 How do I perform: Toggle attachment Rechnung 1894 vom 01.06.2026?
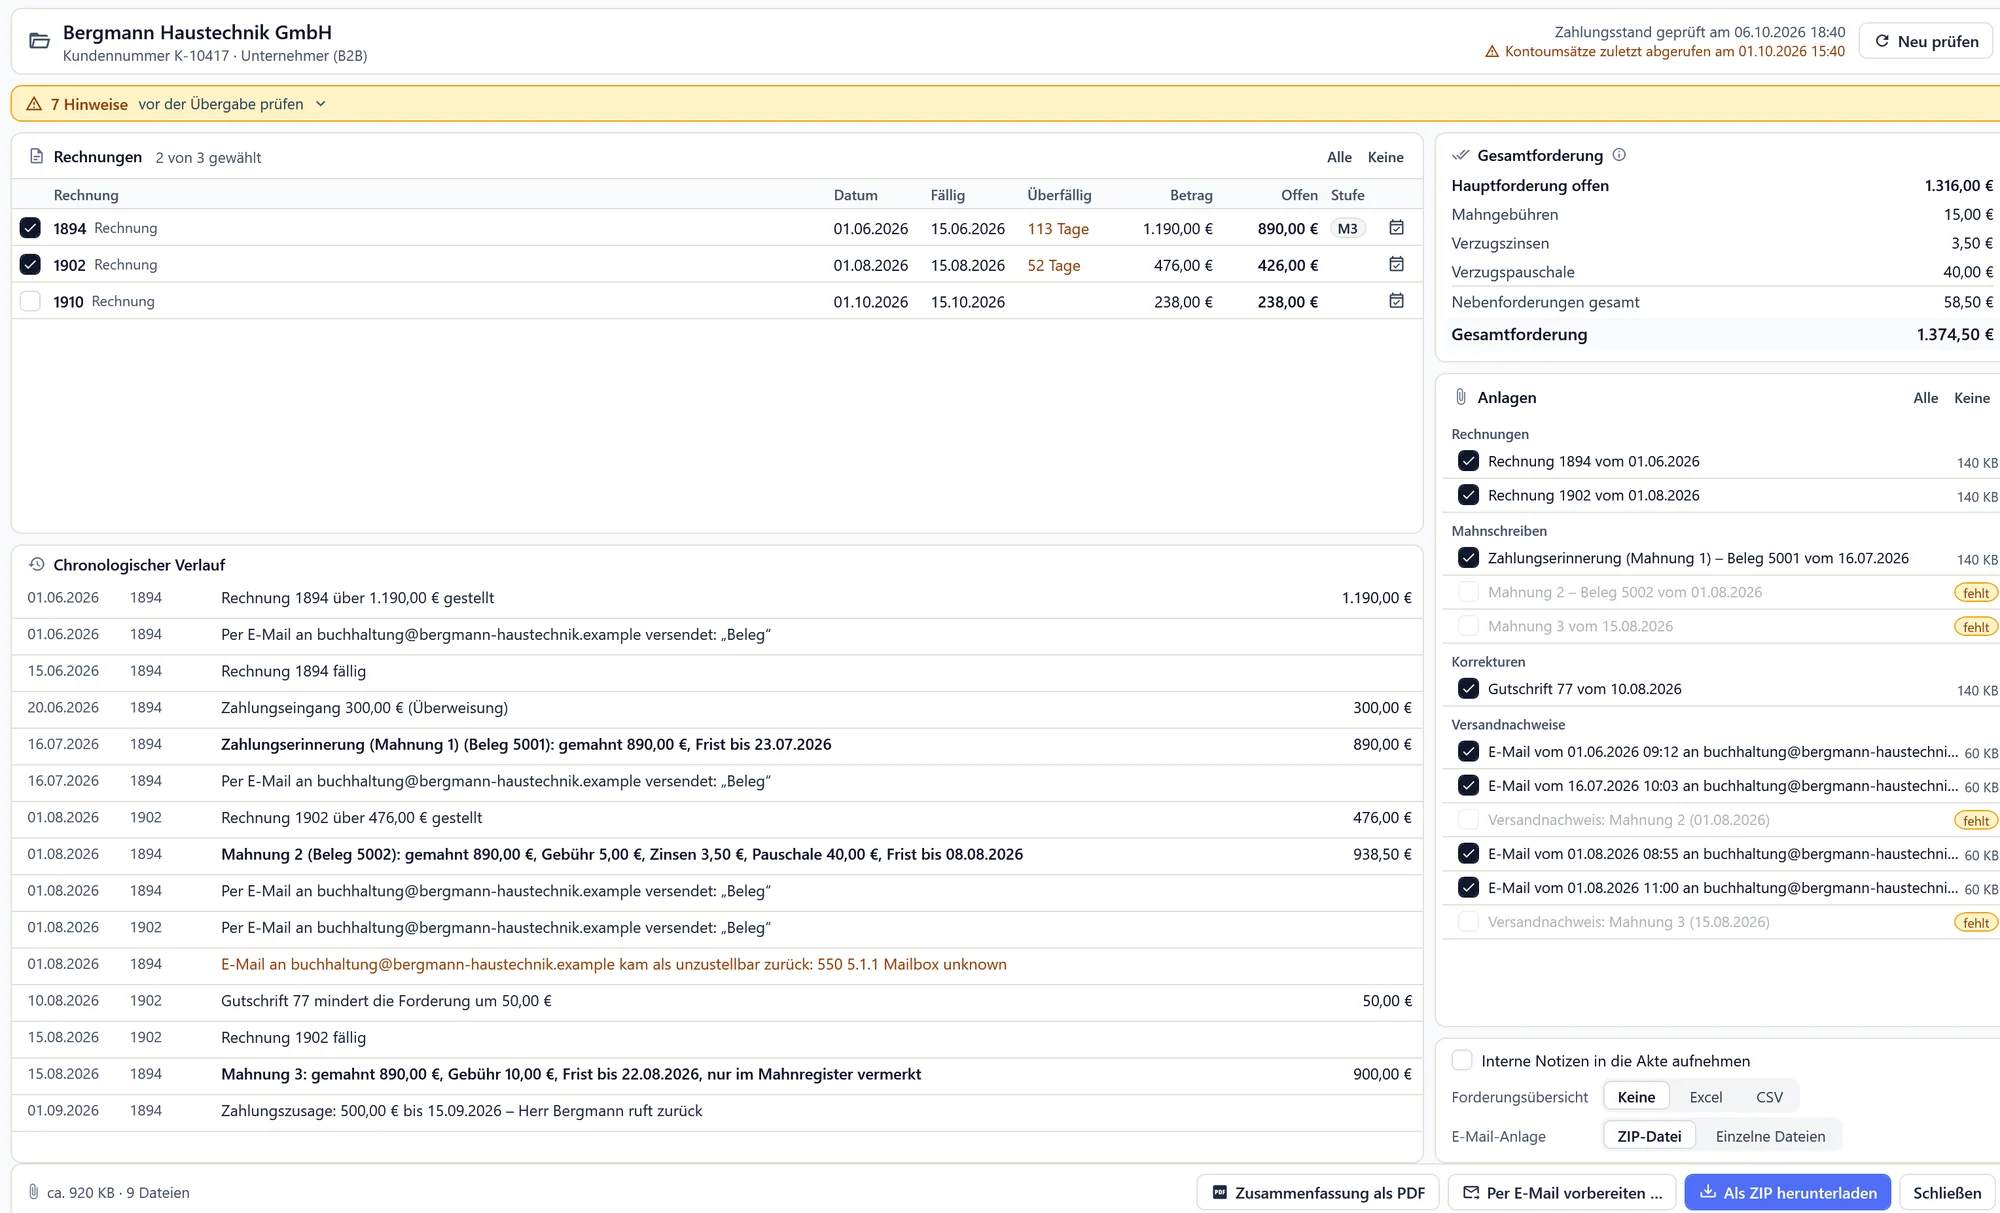(1468, 461)
